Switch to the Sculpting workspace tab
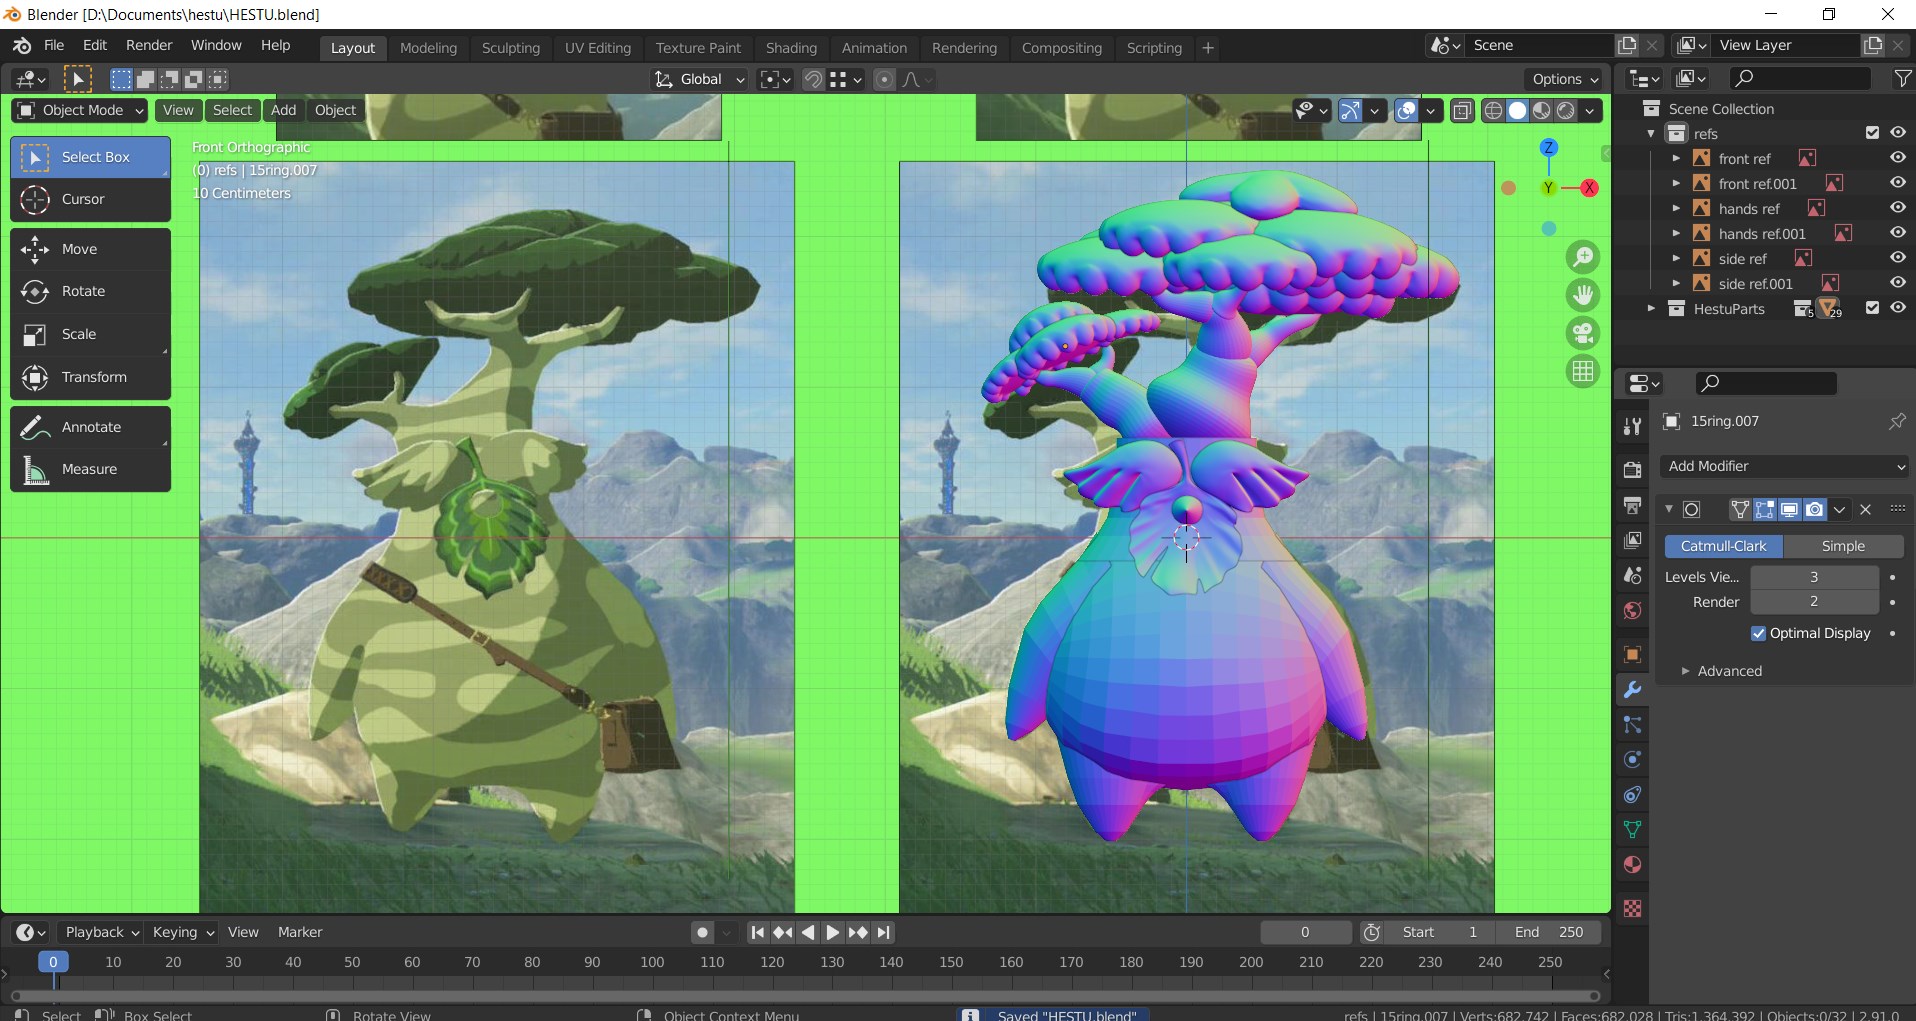 tap(510, 48)
